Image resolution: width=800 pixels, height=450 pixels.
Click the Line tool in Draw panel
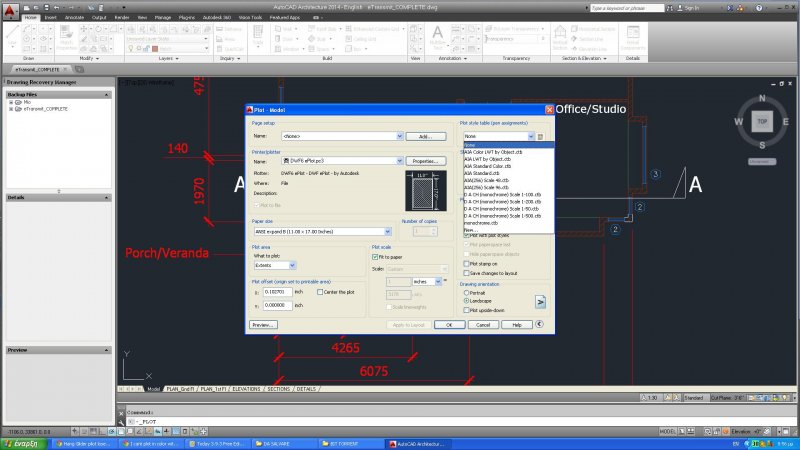[12, 35]
